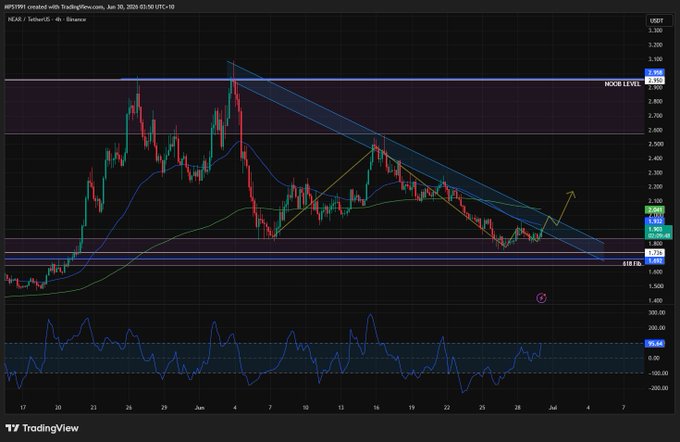
Task: Click the 1.903 current price countdown label
Action: click(659, 232)
